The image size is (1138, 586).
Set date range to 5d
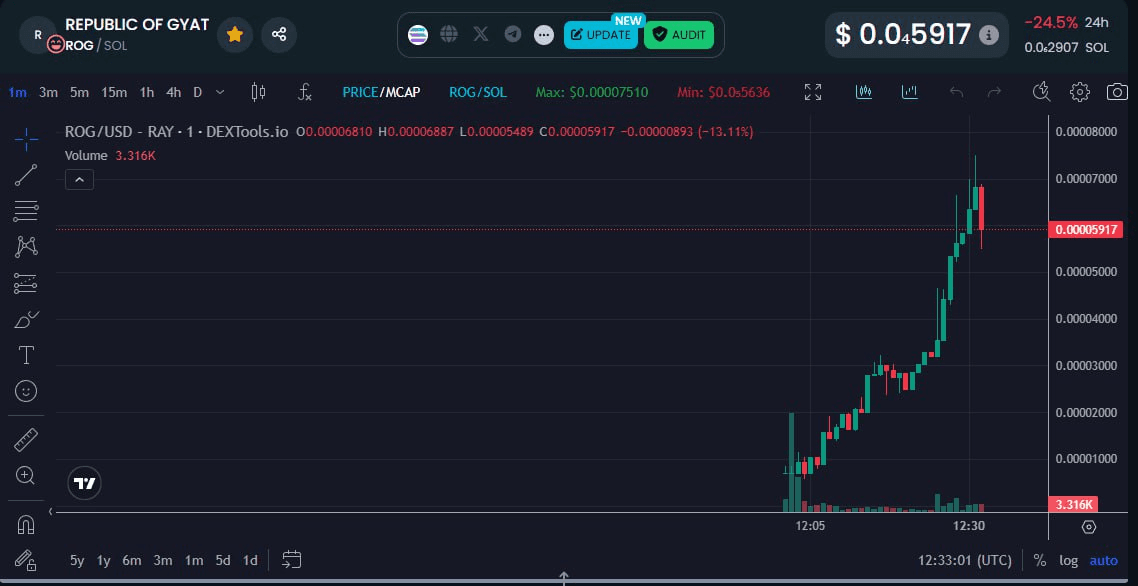point(223,561)
